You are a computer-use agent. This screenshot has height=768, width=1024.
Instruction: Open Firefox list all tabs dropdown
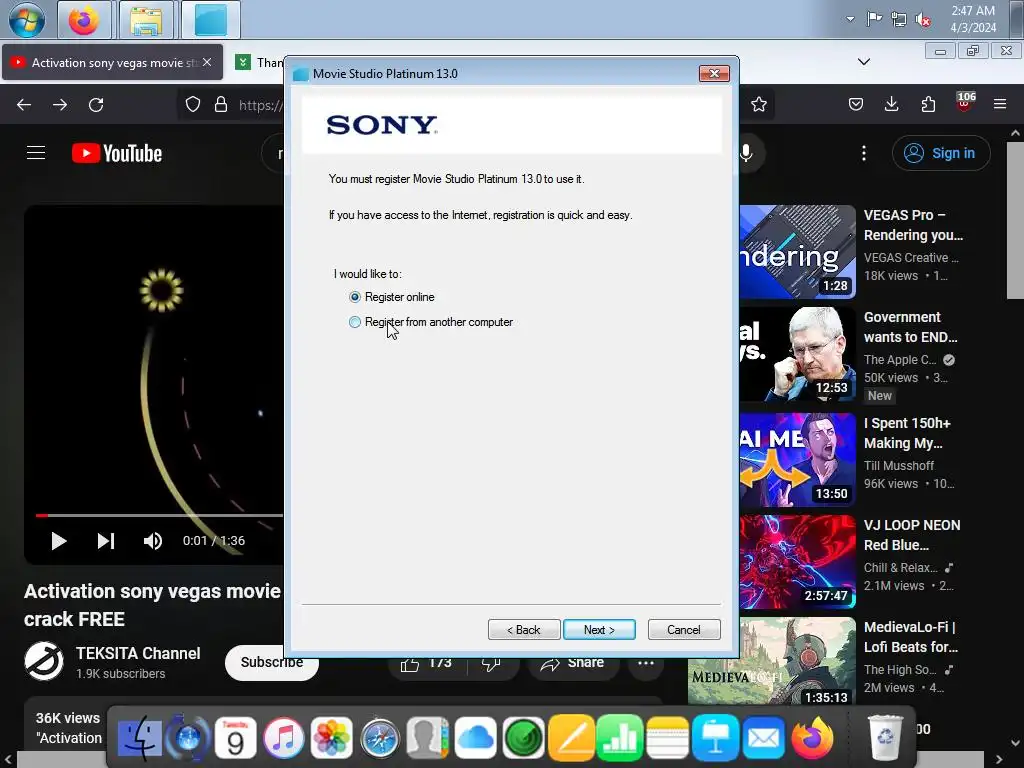[864, 61]
